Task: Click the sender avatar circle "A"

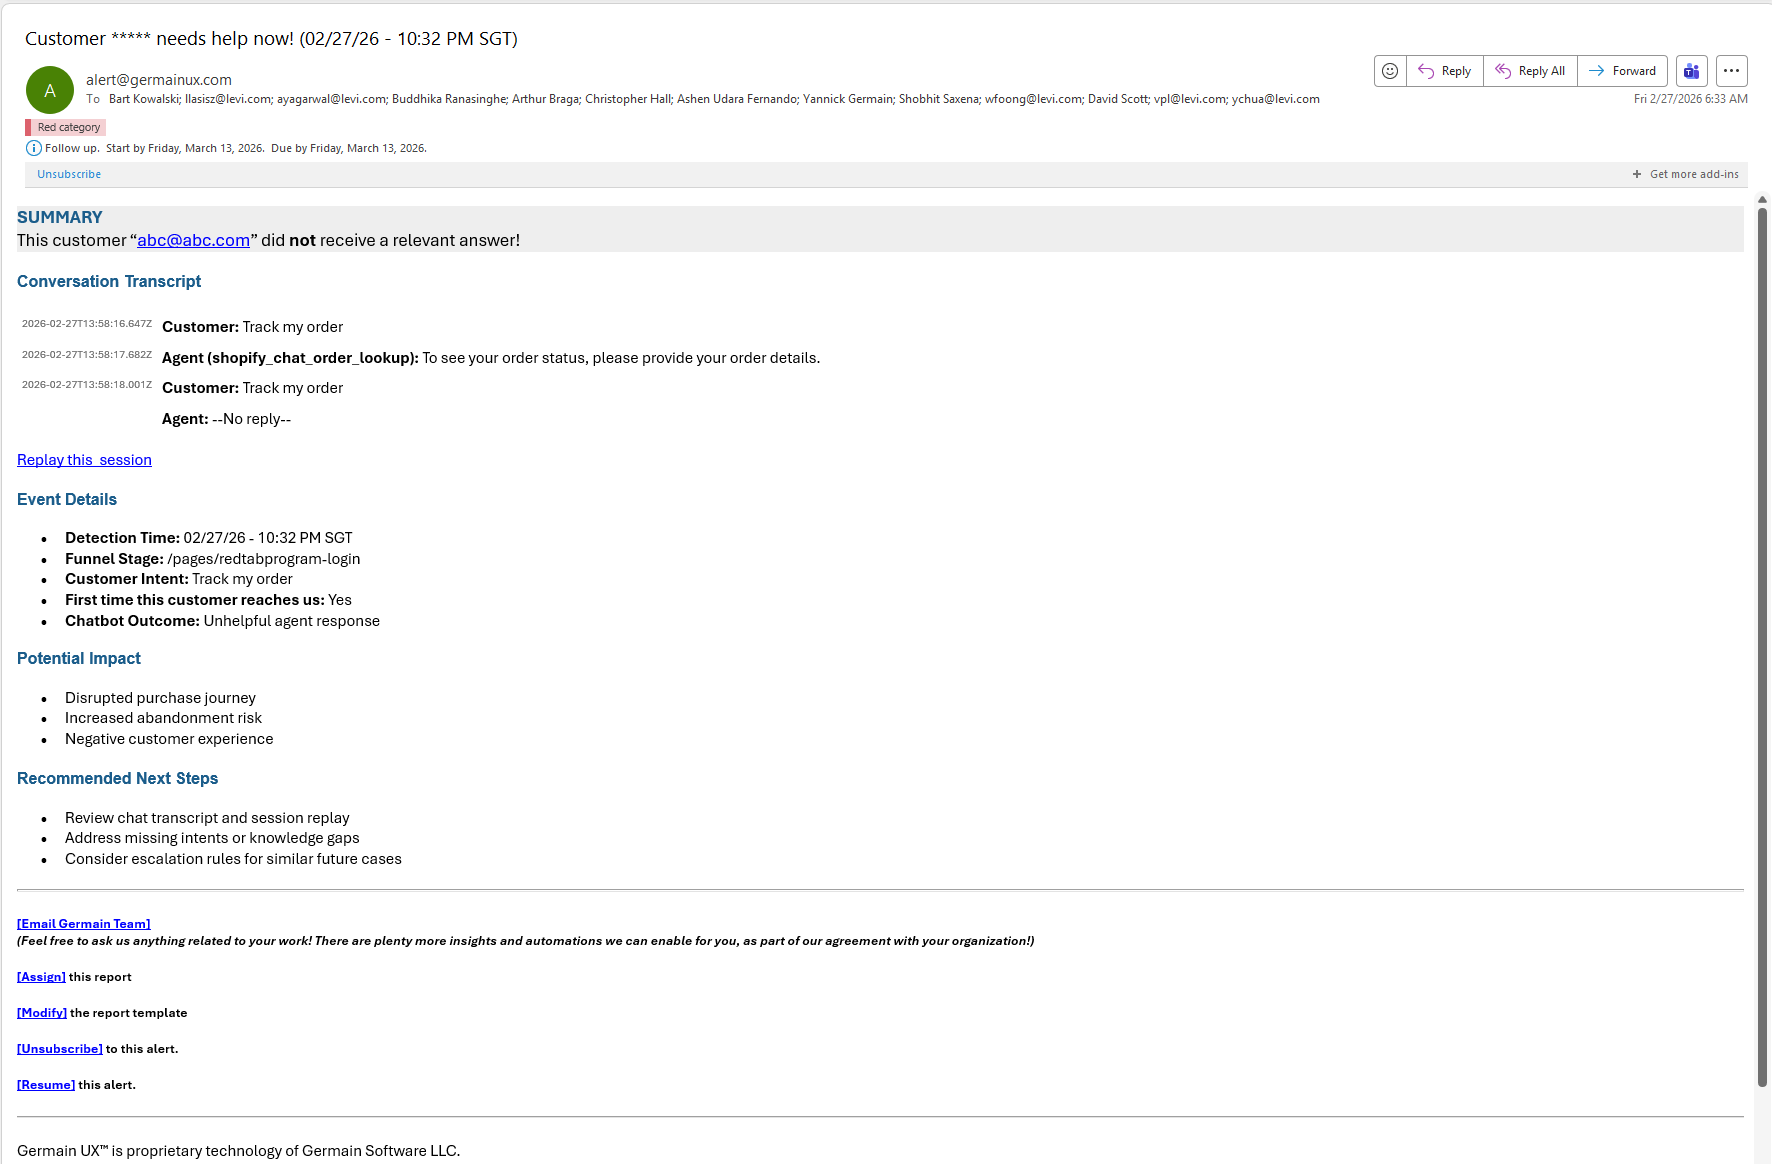Action: [x=50, y=90]
